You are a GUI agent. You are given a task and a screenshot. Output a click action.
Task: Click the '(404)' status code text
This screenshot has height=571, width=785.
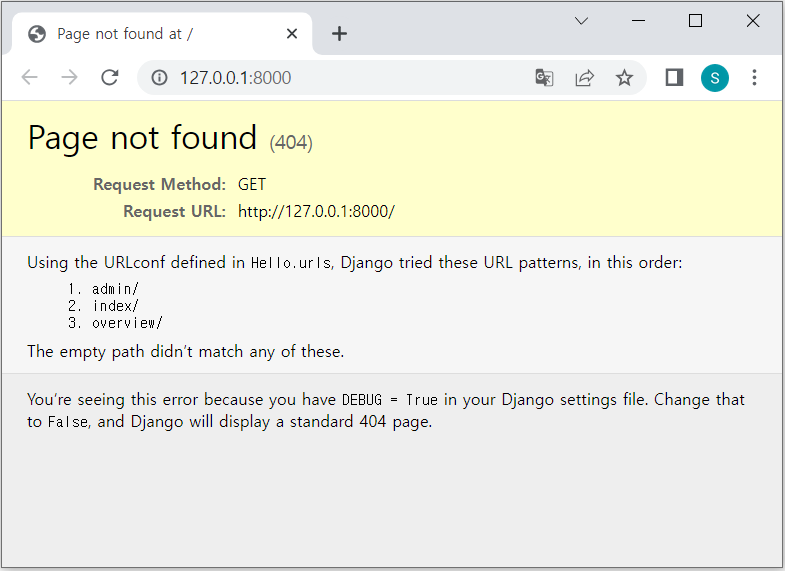click(x=291, y=143)
